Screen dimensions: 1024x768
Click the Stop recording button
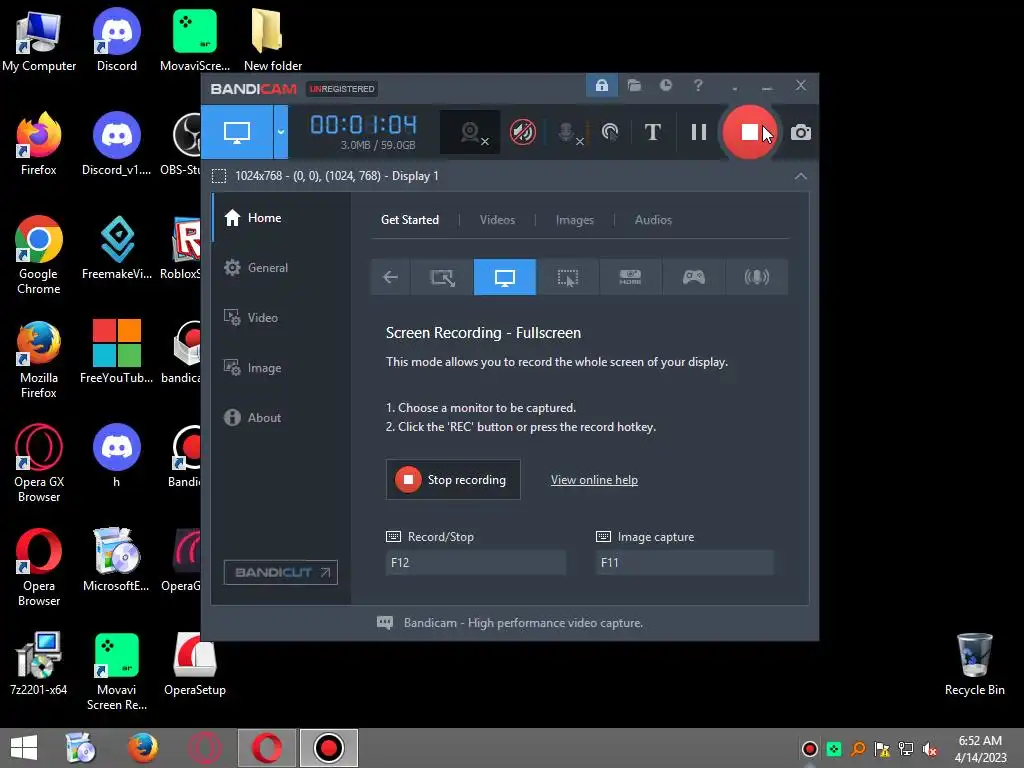coord(453,480)
